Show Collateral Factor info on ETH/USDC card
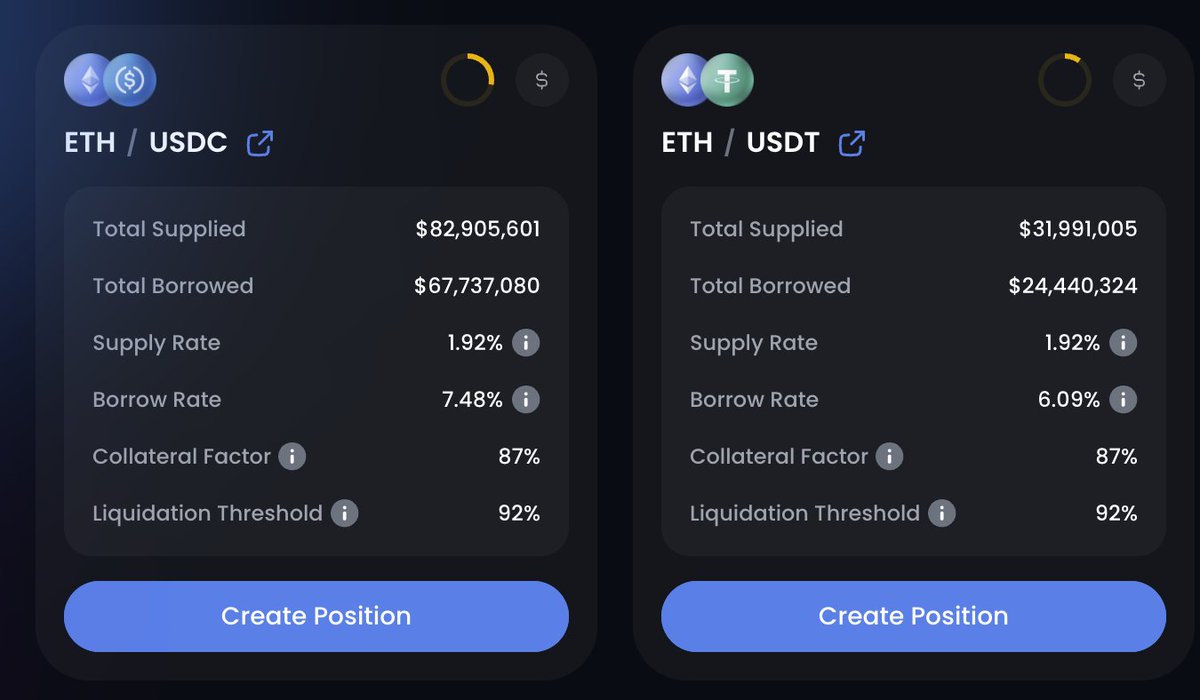Screen dimensions: 1200x700 (x=292, y=457)
